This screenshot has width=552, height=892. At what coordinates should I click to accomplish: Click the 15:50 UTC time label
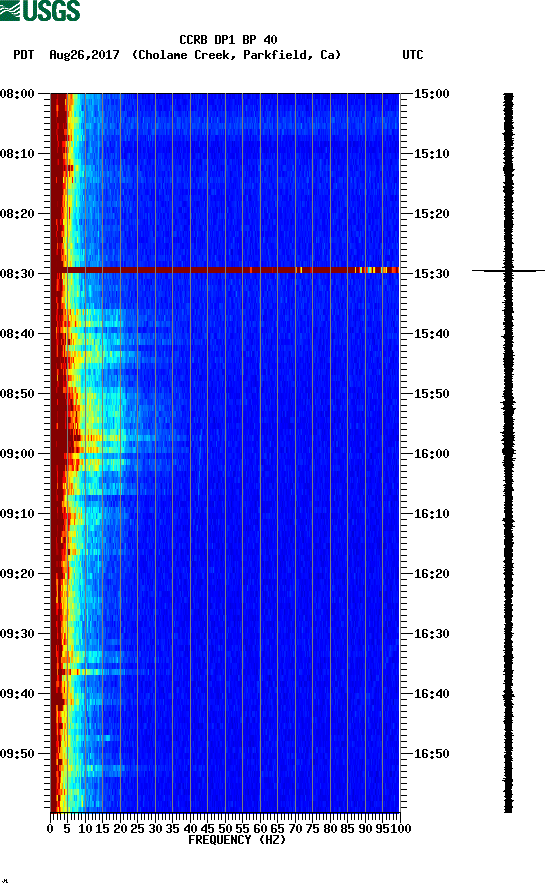431,394
